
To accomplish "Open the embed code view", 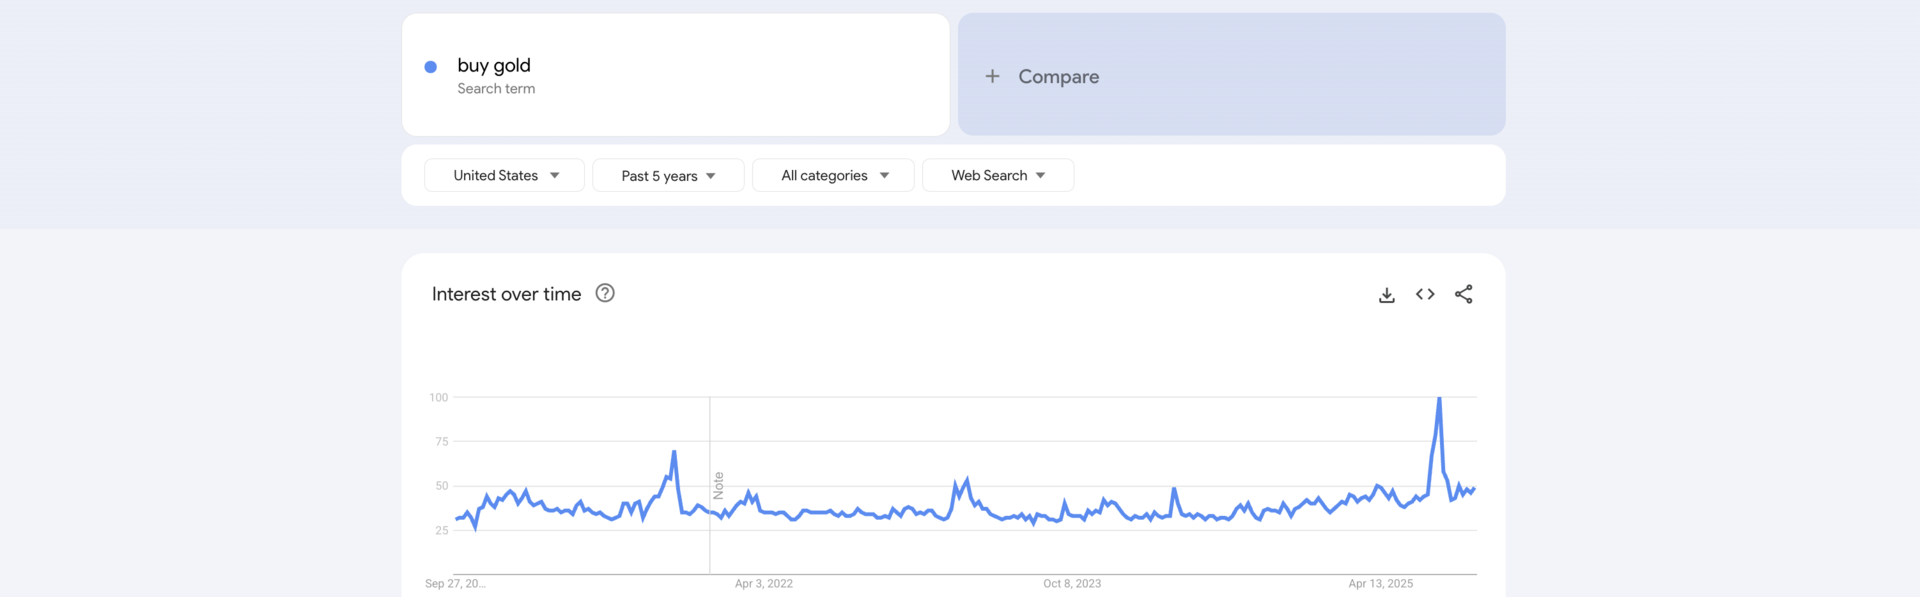I will pos(1424,294).
